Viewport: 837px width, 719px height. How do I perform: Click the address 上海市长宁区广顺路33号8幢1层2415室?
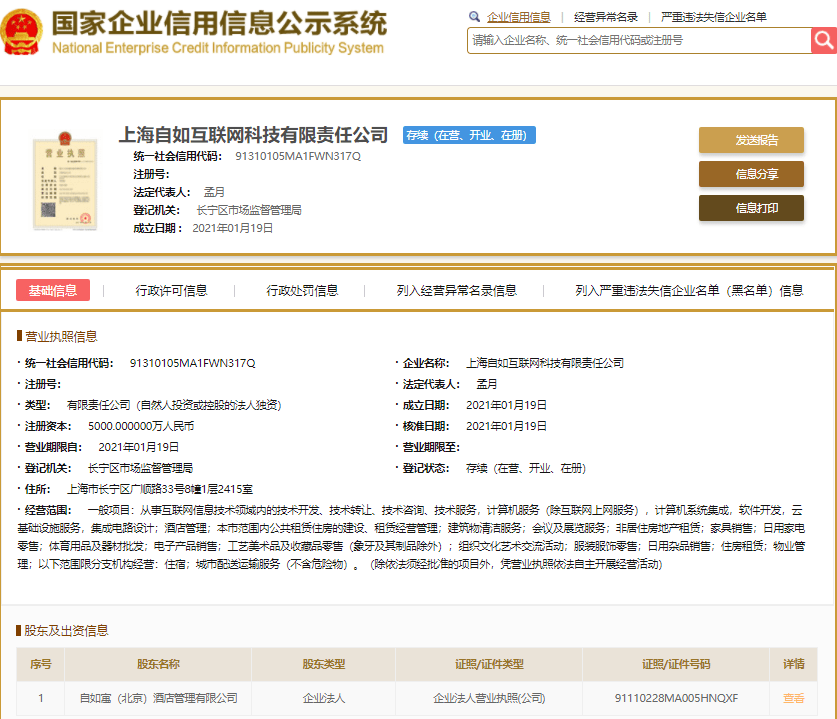[x=160, y=489]
